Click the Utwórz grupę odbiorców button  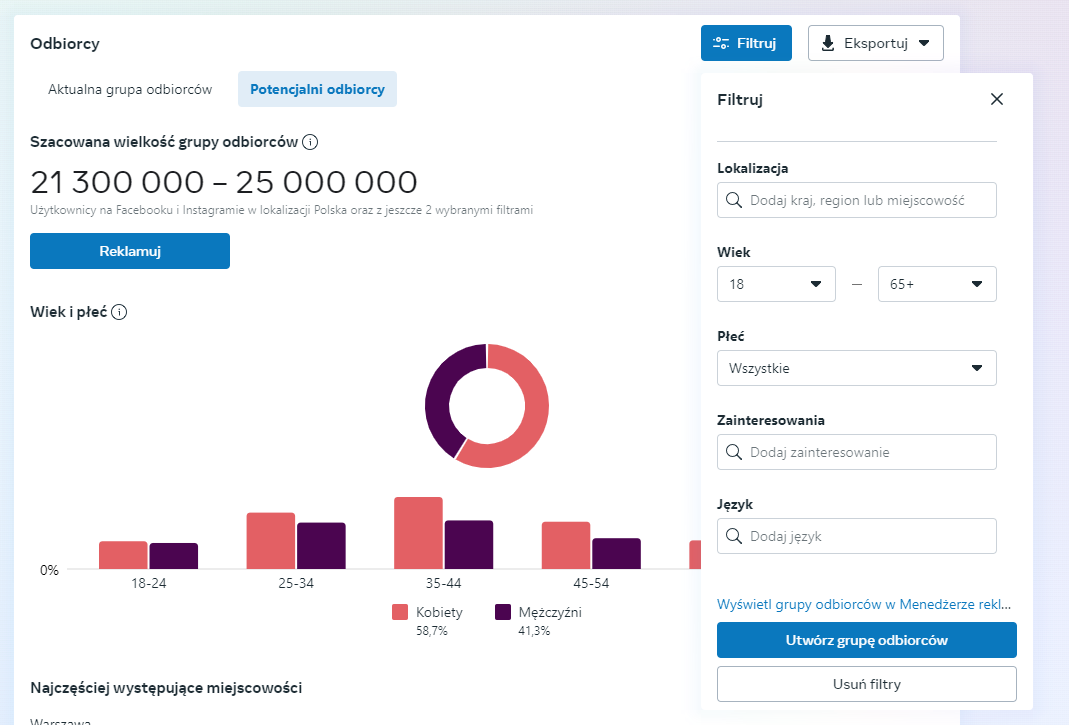[x=866, y=640]
